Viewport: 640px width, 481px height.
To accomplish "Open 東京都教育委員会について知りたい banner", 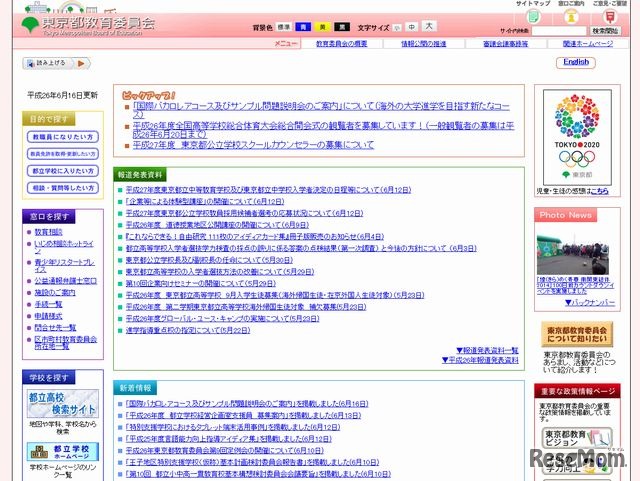I will (577, 334).
